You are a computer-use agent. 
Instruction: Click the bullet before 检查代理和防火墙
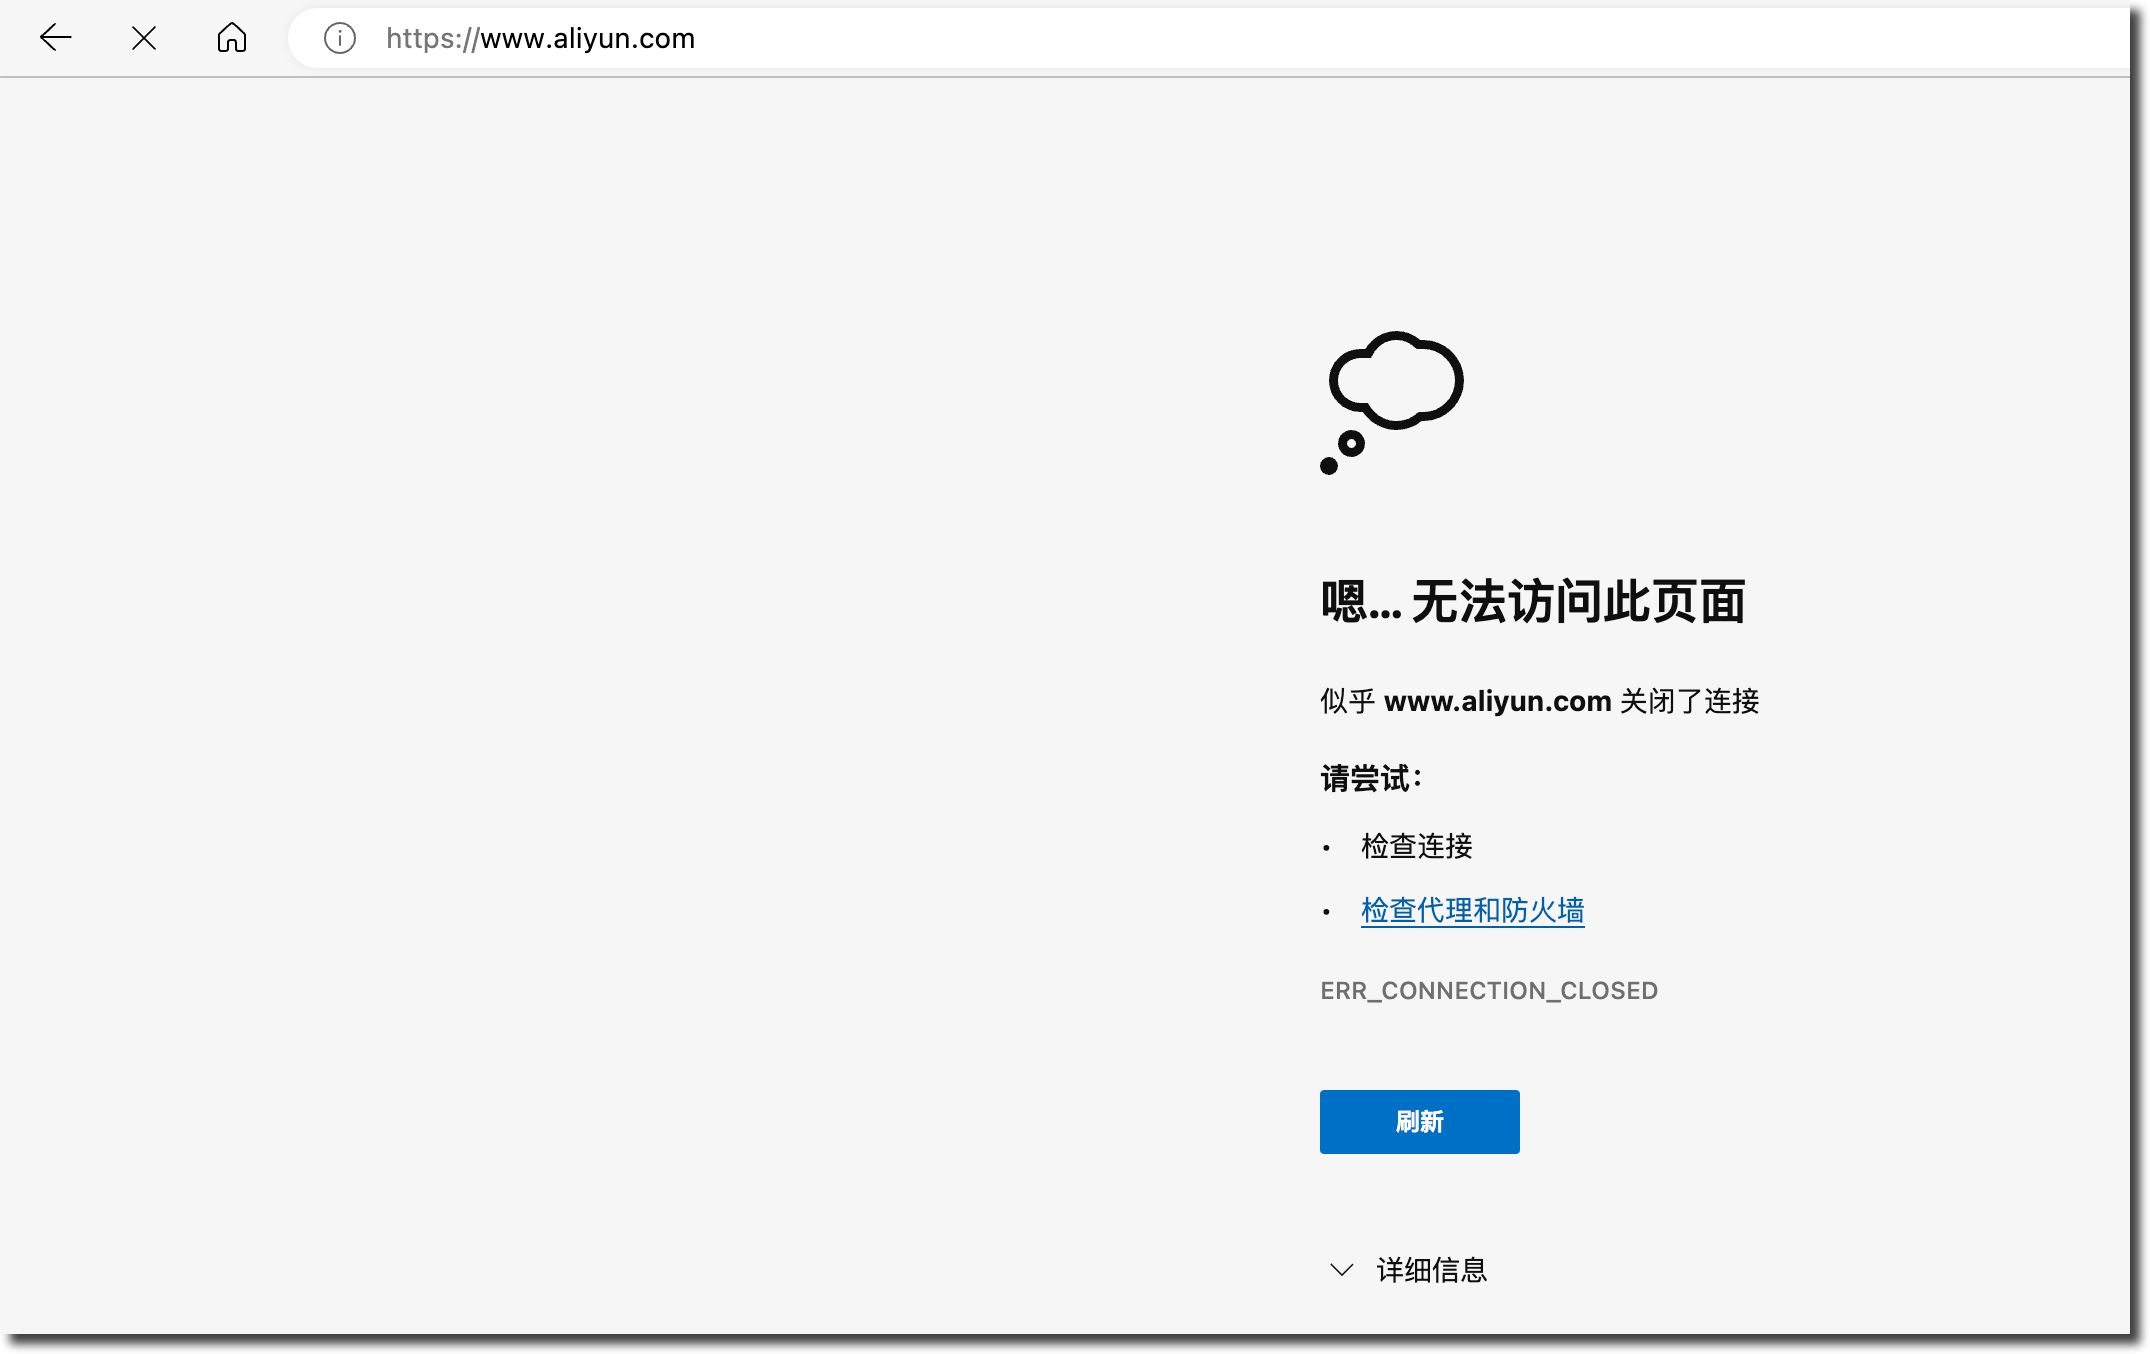[x=1327, y=912]
